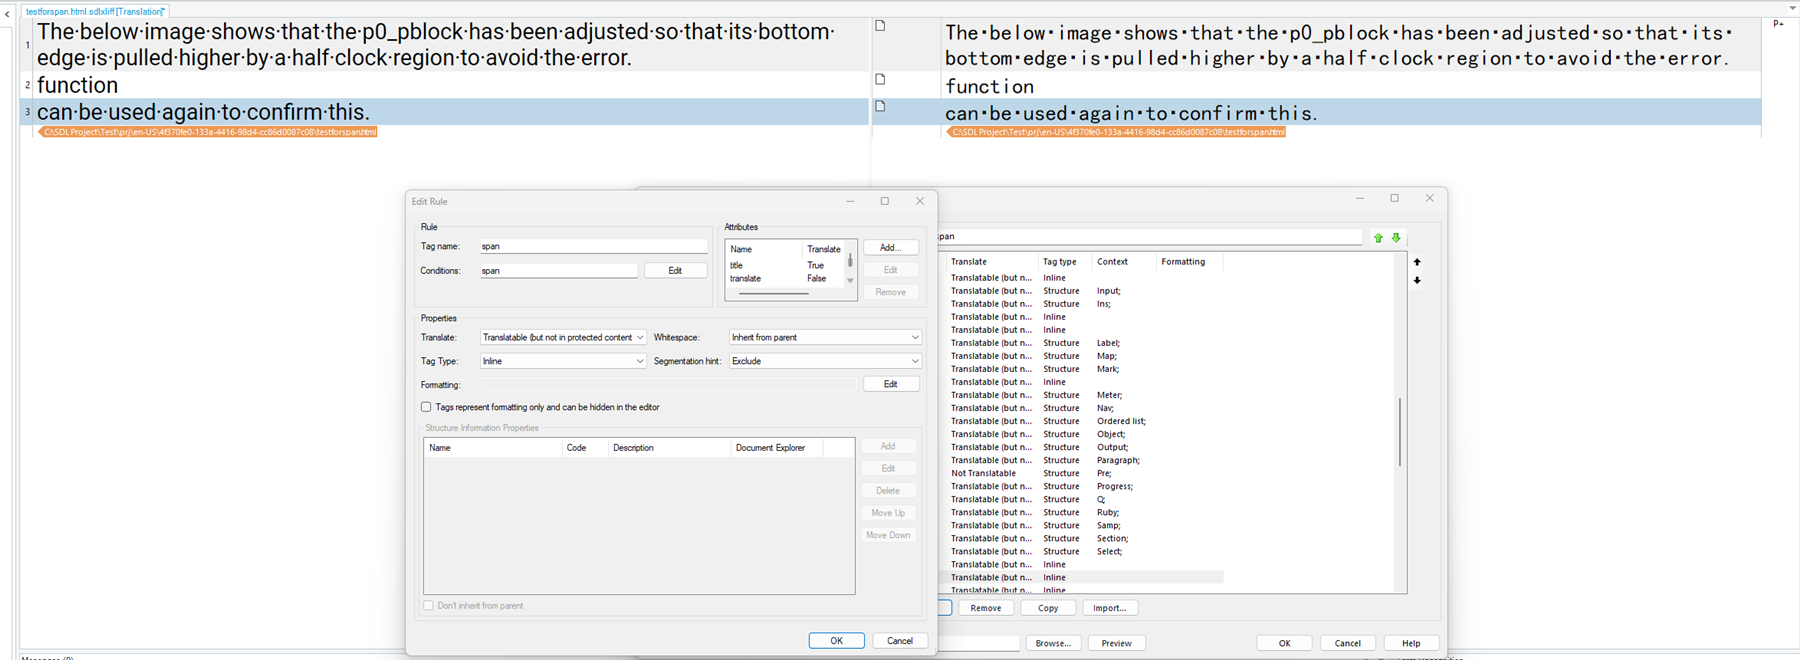This screenshot has height=660, width=1800.
Task: Open the tab list dropdown arrow at the editor's top right
Action: pos(1792,9)
